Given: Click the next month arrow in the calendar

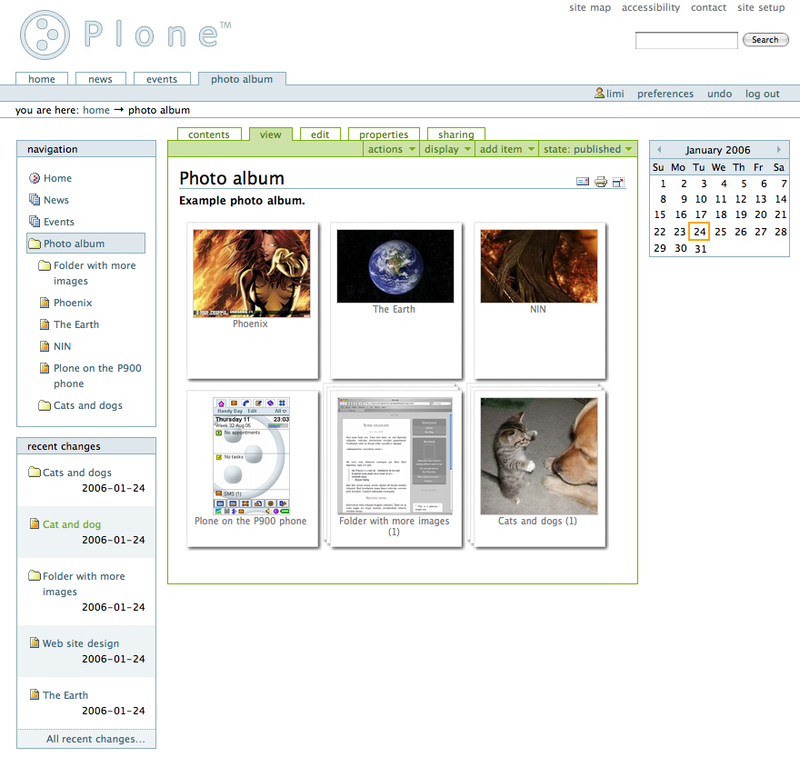Looking at the screenshot, I should coord(778,149).
